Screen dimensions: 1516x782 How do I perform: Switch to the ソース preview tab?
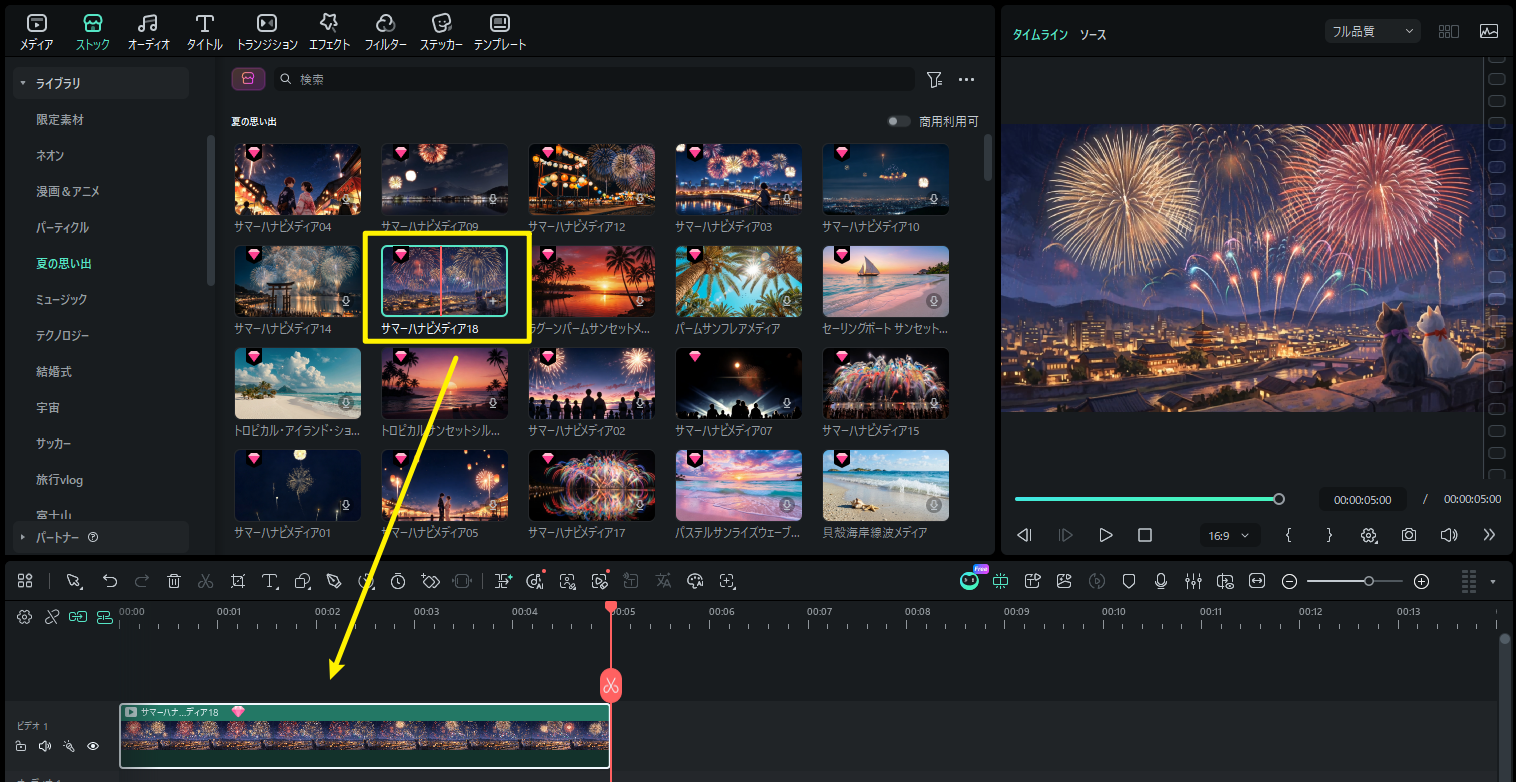click(x=1093, y=35)
